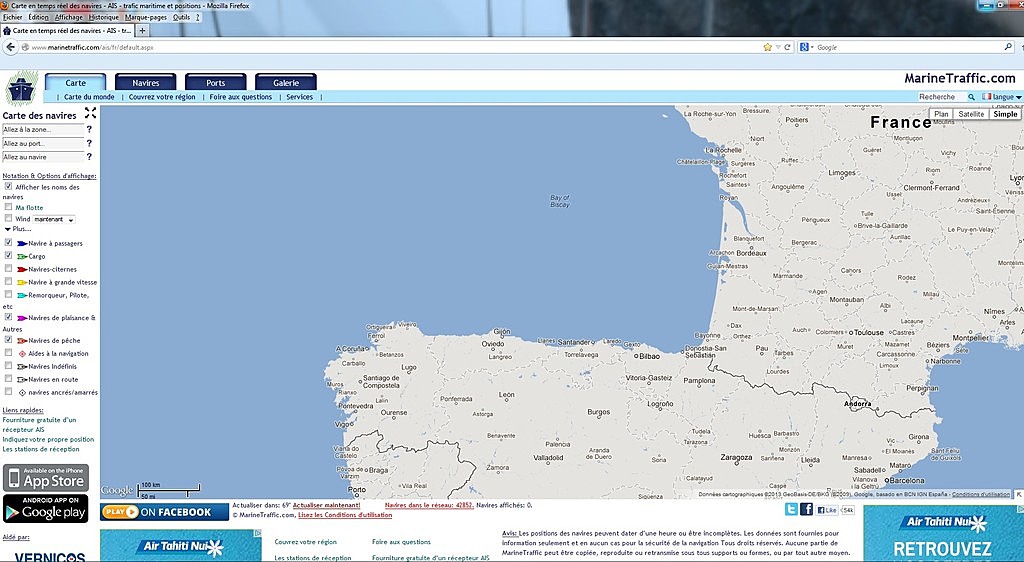The width and height of the screenshot is (1024, 562).
Task: Uncheck the Cargo checkbox
Action: (x=8, y=255)
